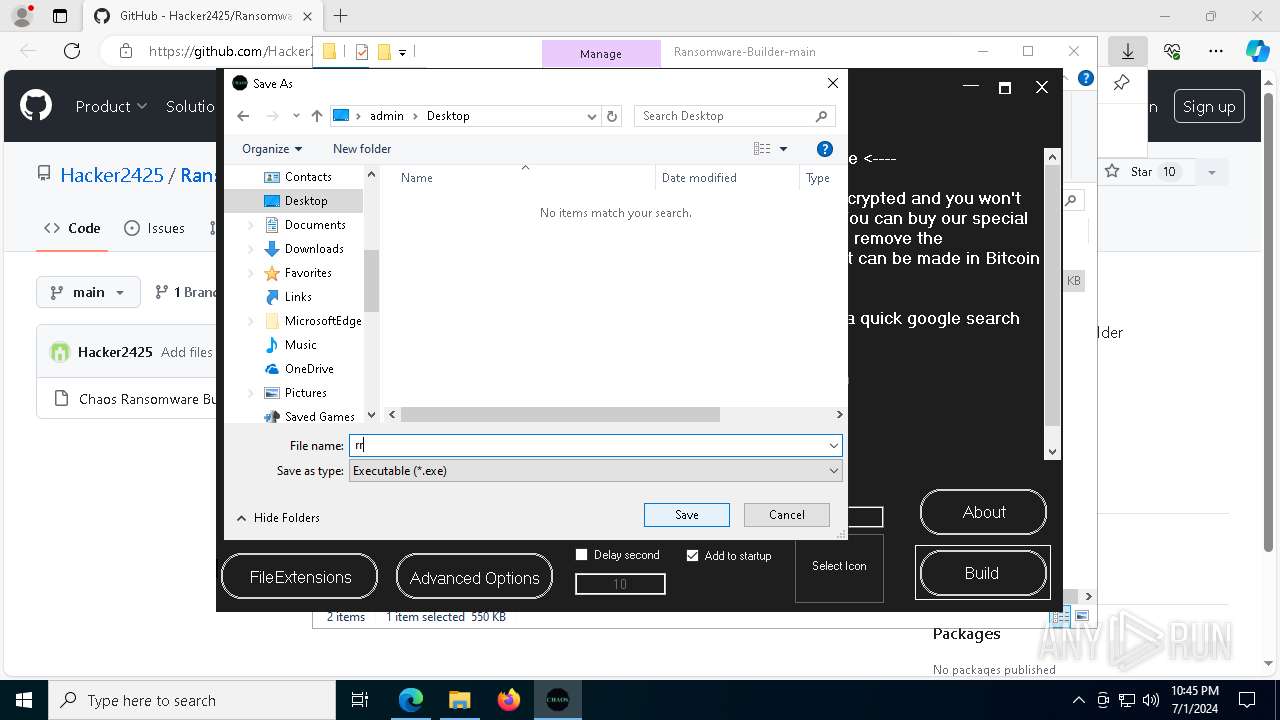The image size is (1280, 720).
Task: Go to GitHub home logo
Action: point(36,106)
